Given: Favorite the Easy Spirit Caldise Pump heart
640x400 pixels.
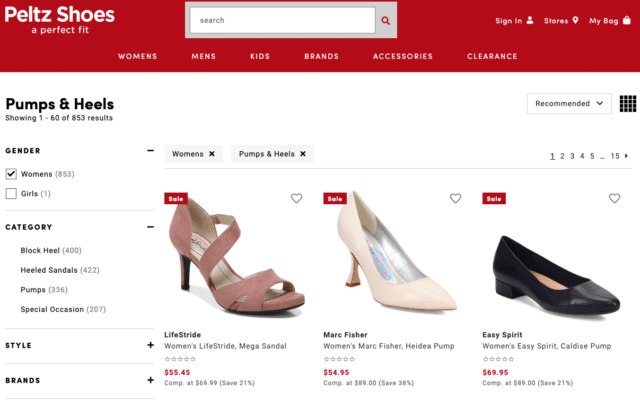Looking at the screenshot, I should (614, 198).
